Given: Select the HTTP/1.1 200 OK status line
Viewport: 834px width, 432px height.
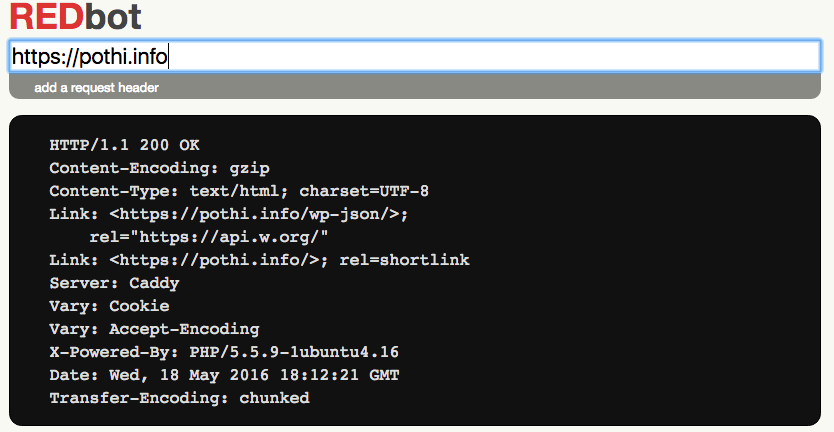Looking at the screenshot, I should coord(124,145).
